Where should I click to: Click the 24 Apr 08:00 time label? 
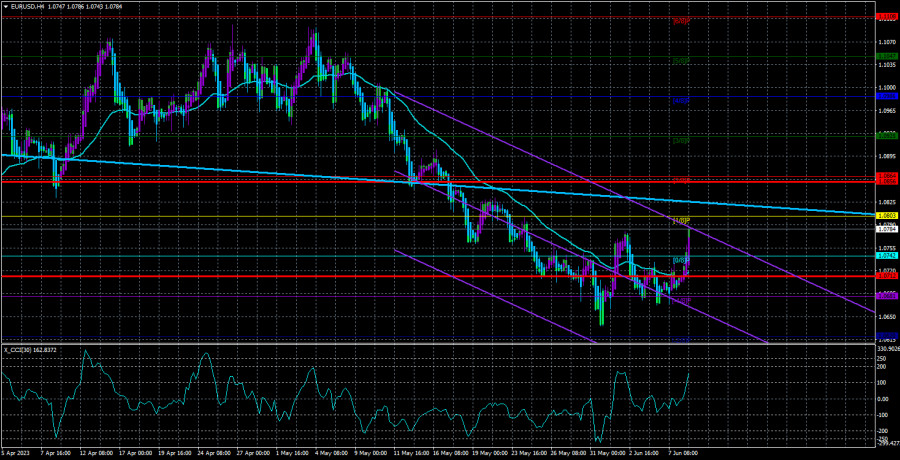point(212,453)
